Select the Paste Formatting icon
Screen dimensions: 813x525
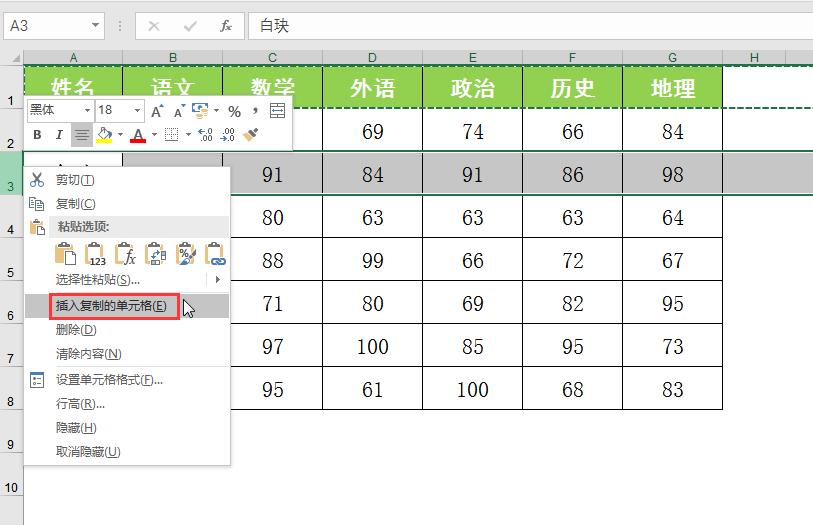click(x=186, y=254)
